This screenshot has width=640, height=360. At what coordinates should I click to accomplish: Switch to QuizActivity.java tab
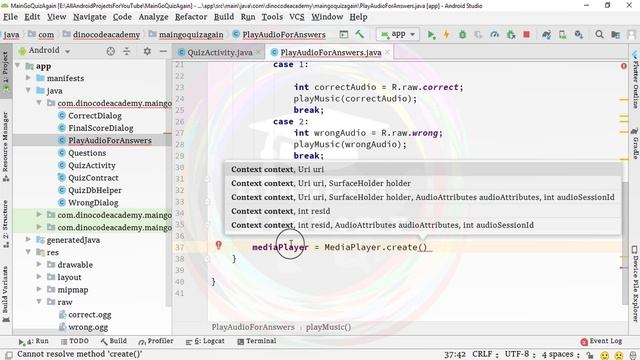coord(220,52)
